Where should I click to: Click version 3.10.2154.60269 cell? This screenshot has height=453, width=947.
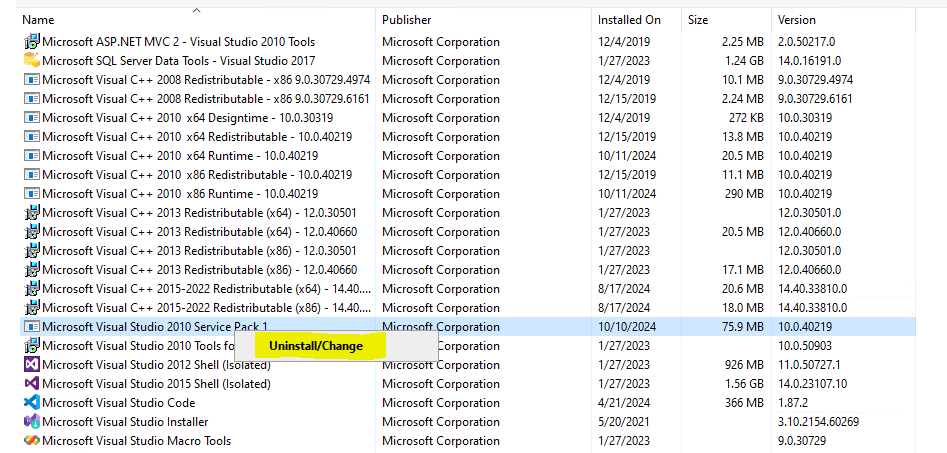pos(818,422)
